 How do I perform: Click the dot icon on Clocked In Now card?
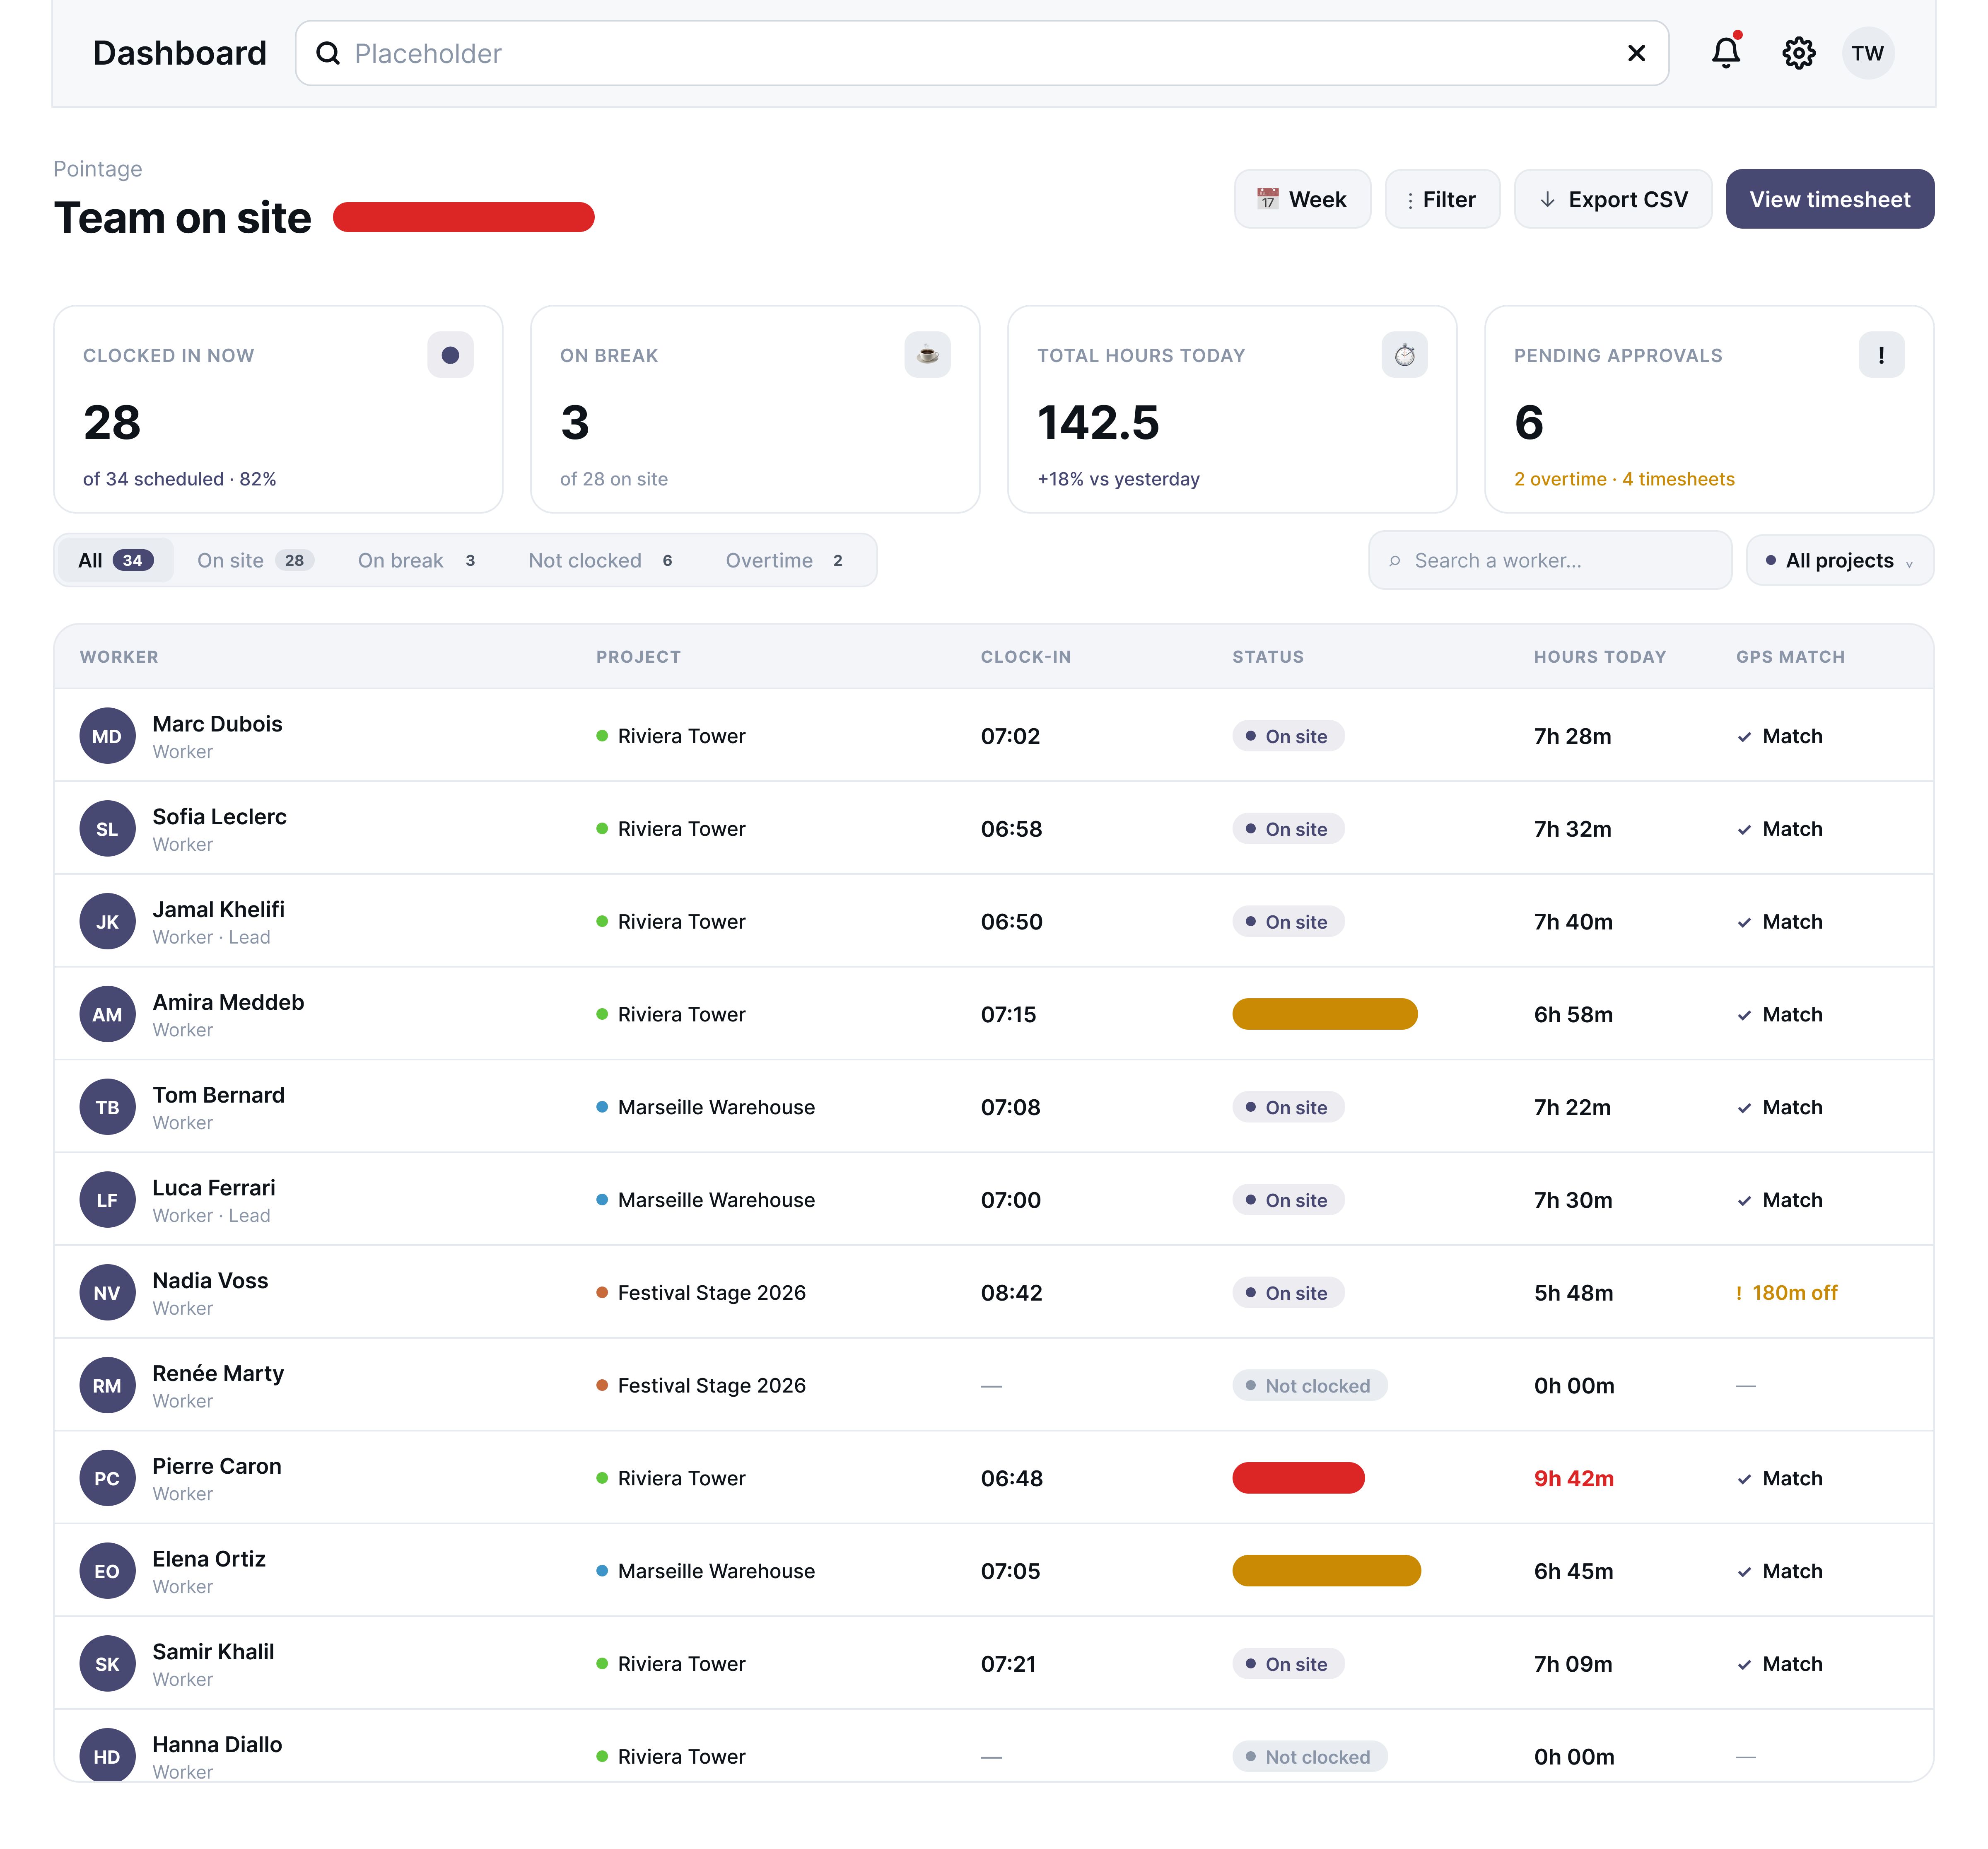pyautogui.click(x=450, y=355)
